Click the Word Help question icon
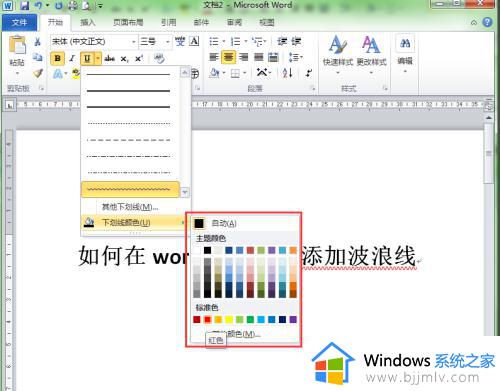 [x=487, y=22]
